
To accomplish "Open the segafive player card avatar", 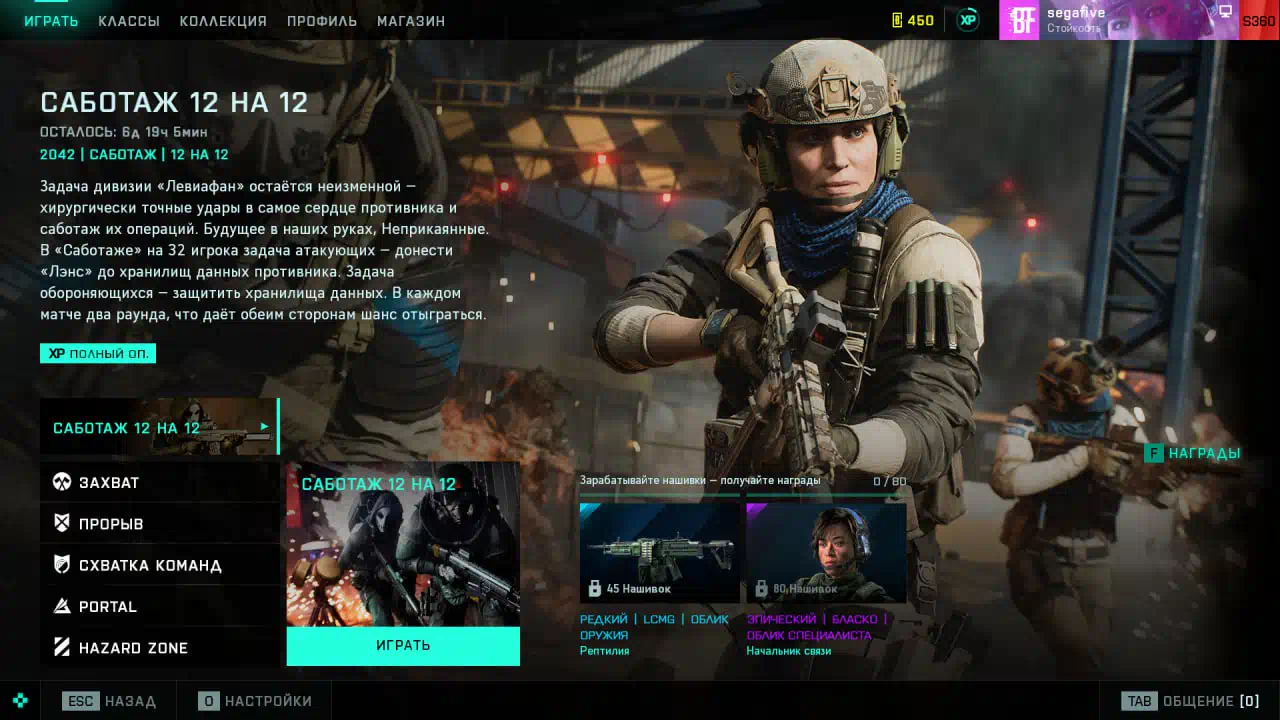I will coord(1022,20).
